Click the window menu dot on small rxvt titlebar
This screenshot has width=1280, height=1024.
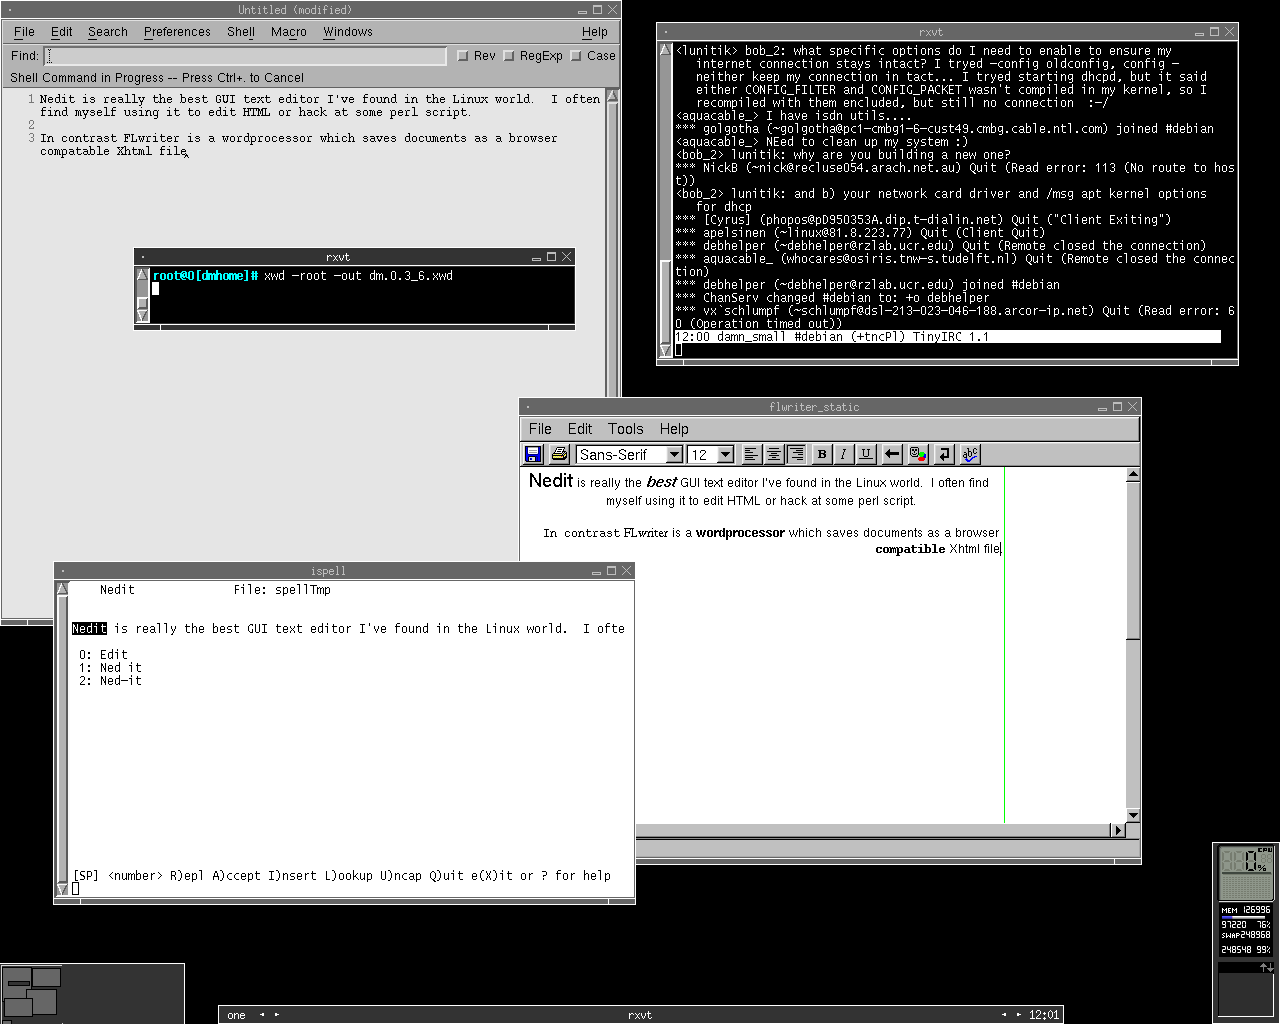click(x=142, y=257)
